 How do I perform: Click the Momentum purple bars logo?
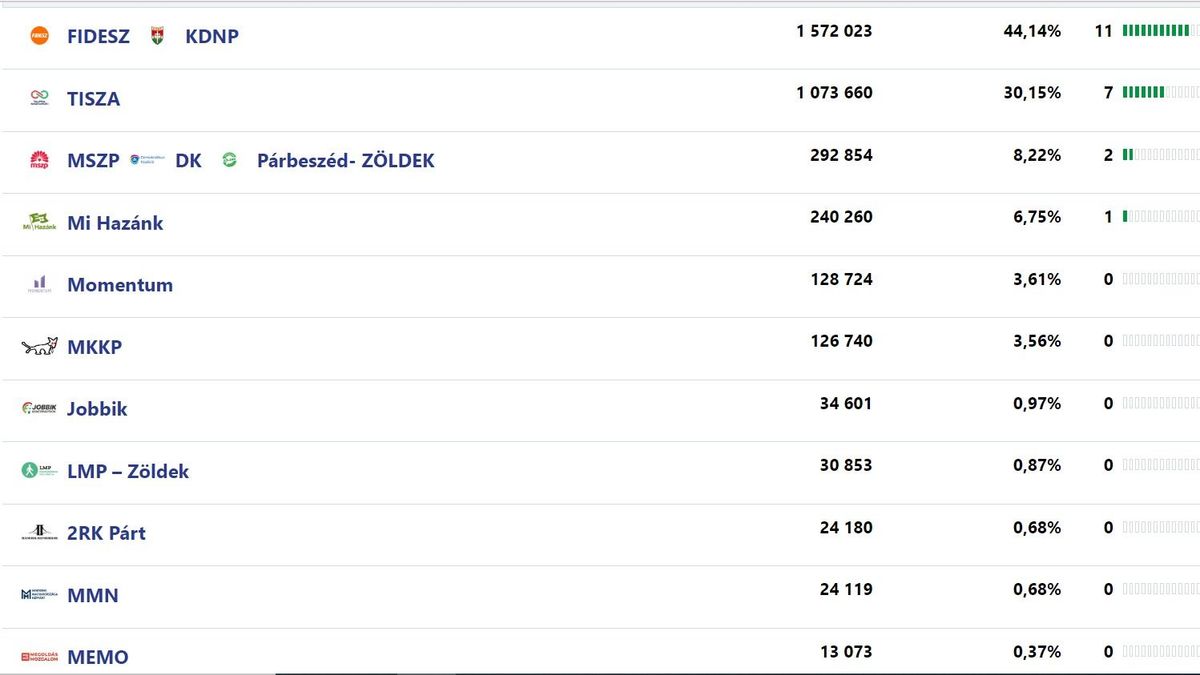tap(40, 284)
